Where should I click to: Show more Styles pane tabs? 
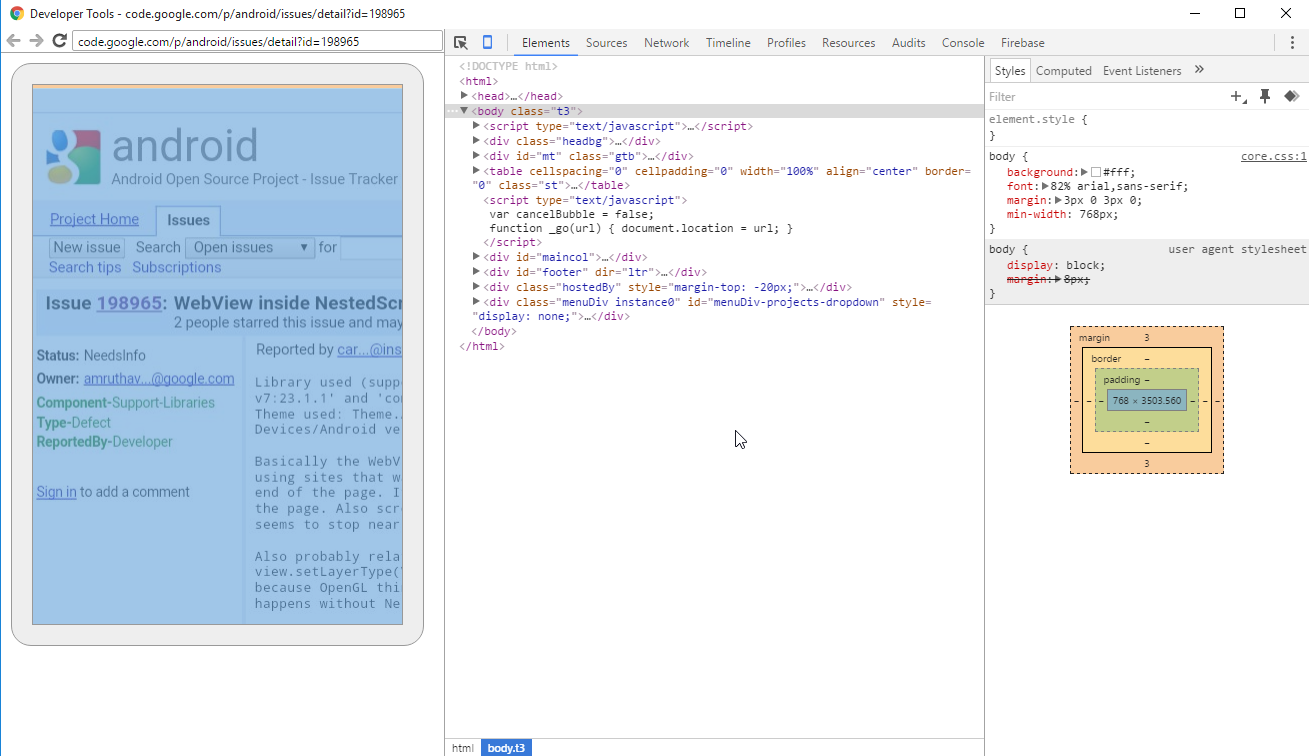1199,70
